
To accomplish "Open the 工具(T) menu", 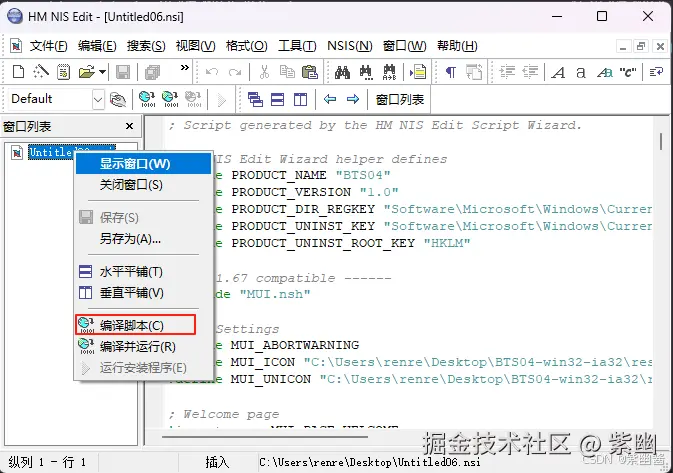I will tap(297, 45).
